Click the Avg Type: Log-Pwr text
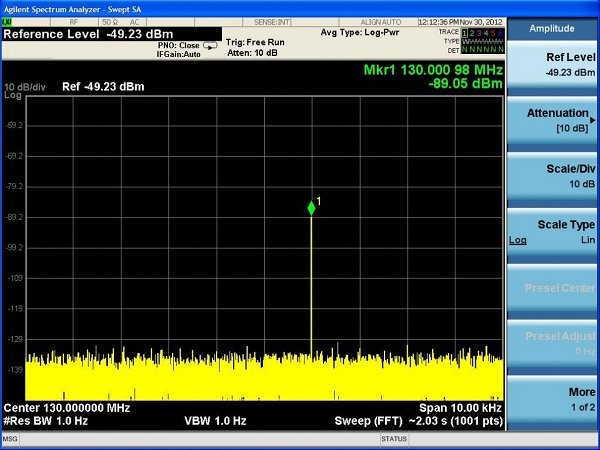 360,33
